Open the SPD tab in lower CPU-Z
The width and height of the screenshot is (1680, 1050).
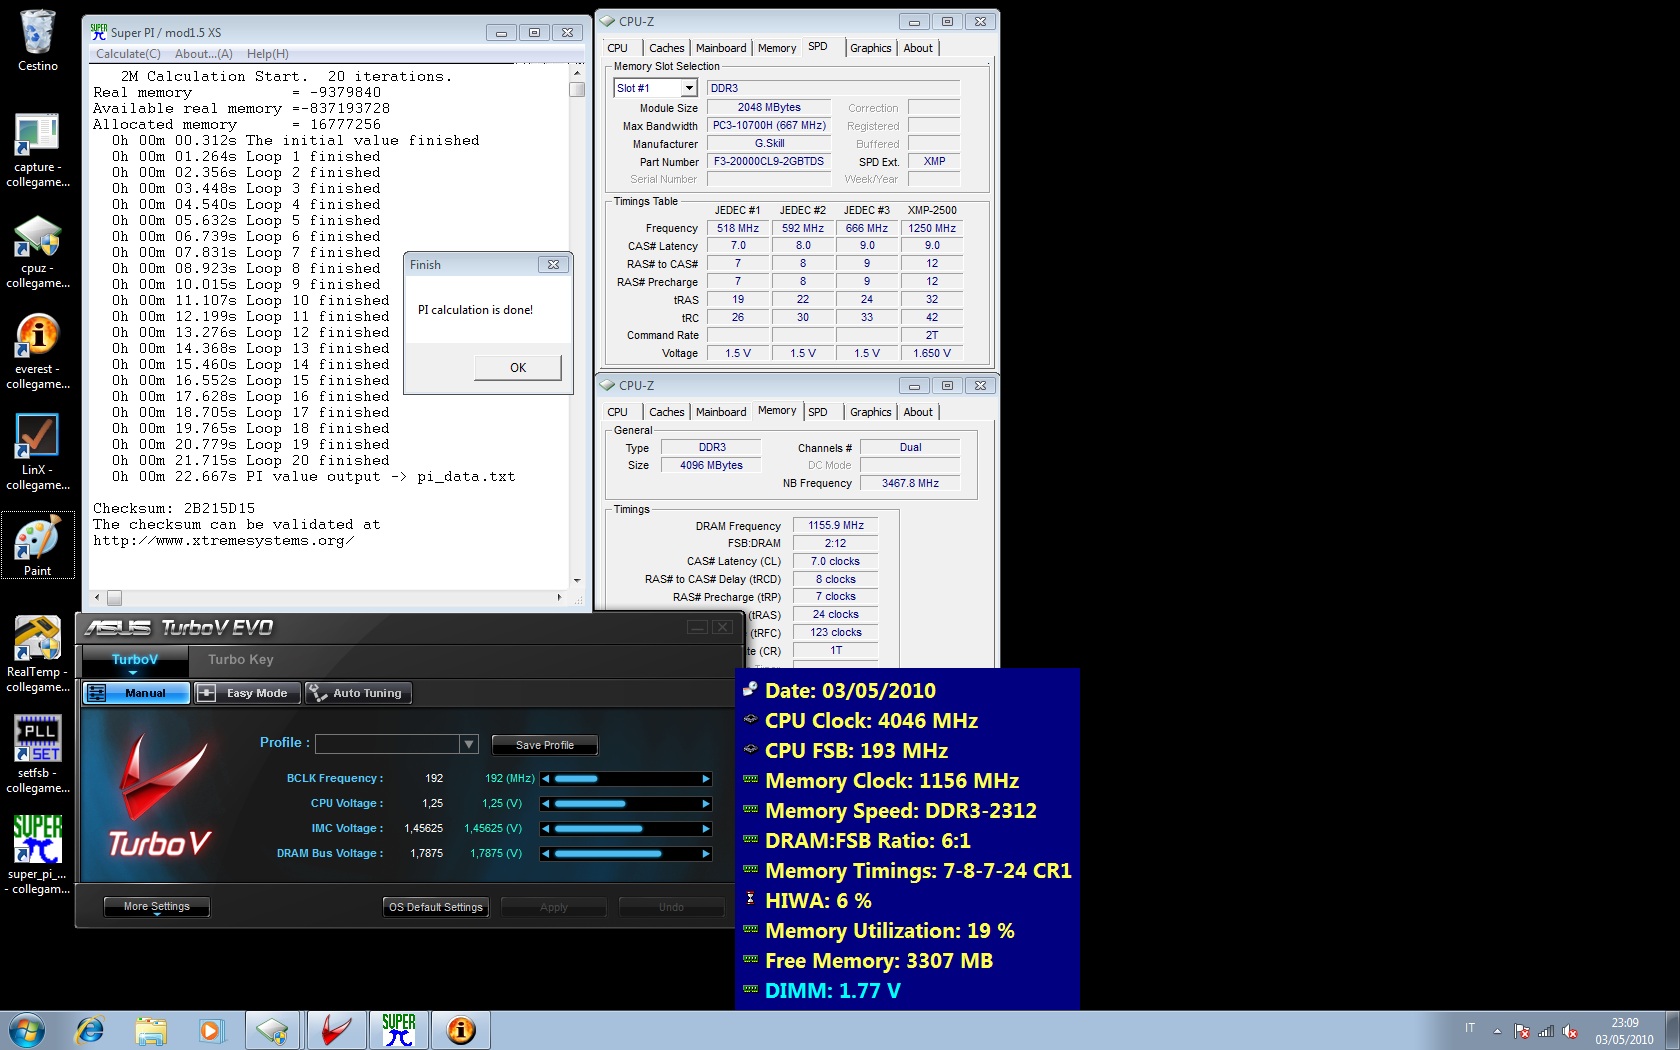click(818, 412)
